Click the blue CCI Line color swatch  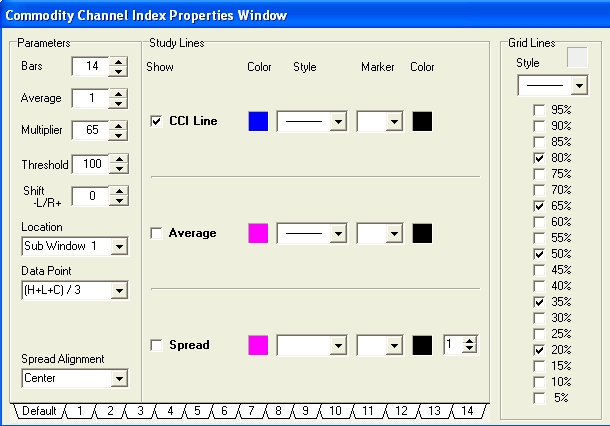tap(258, 121)
